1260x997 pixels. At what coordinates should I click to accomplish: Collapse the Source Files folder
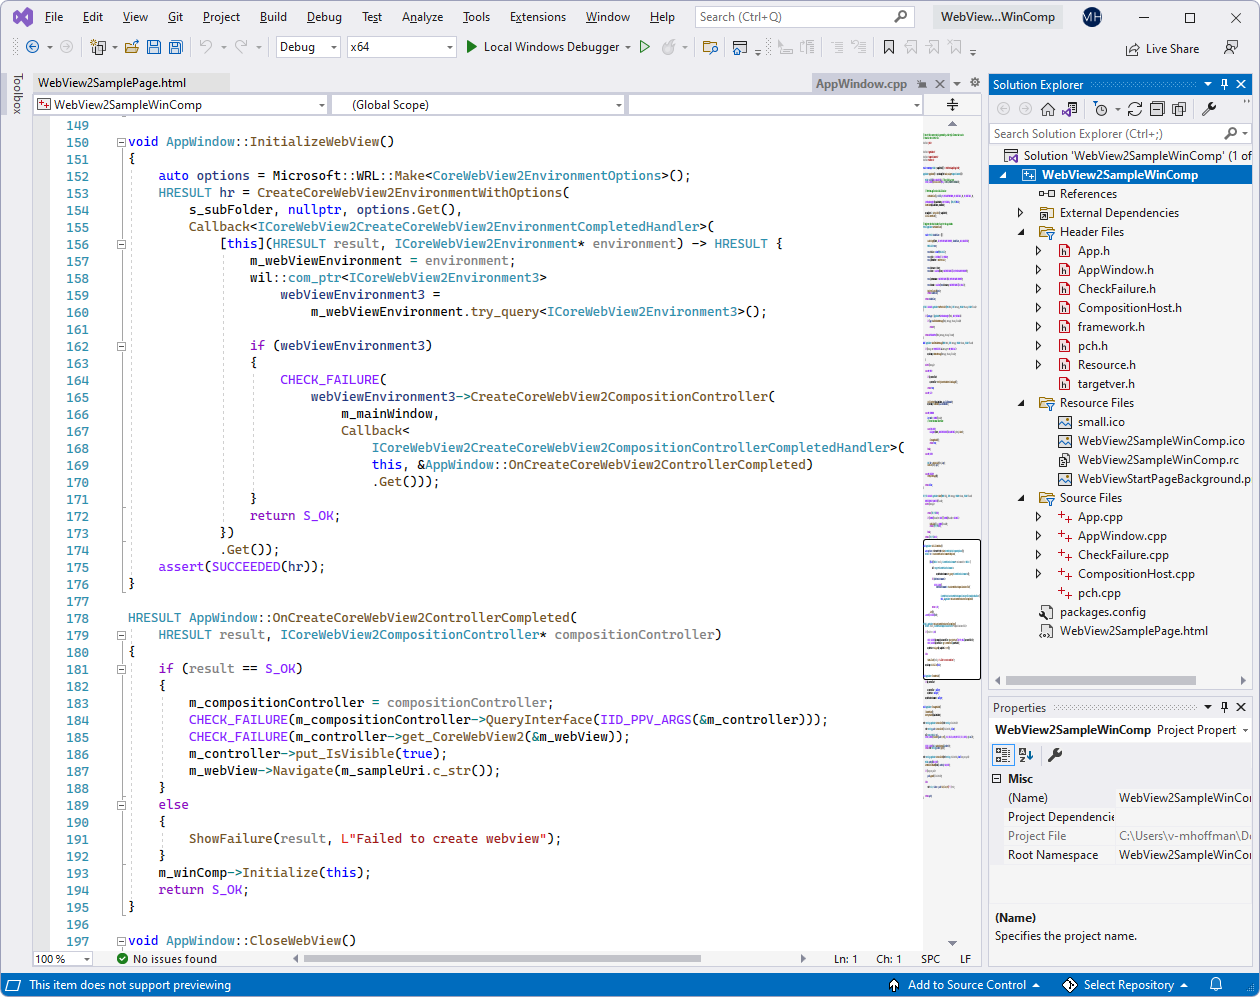(x=1021, y=497)
